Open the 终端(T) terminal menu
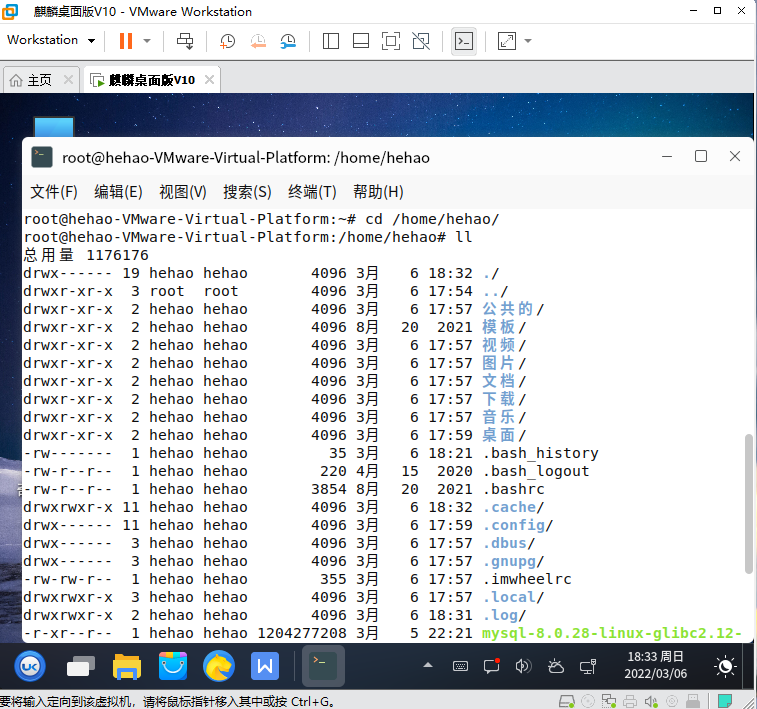 (x=312, y=192)
